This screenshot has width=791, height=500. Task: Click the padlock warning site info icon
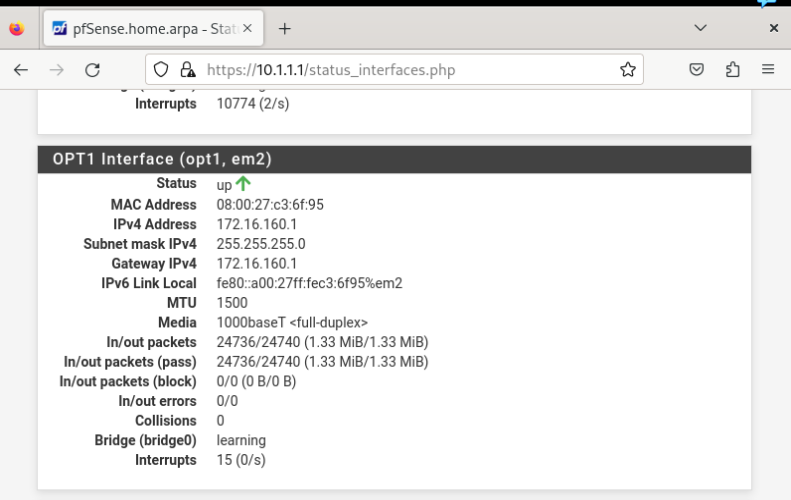(x=188, y=70)
